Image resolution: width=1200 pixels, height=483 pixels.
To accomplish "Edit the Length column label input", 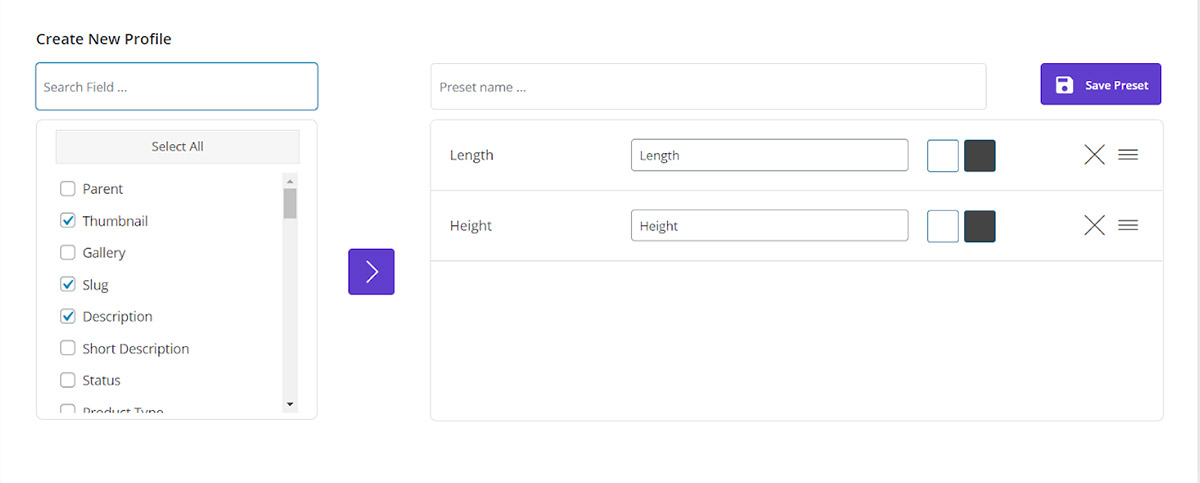I will coord(769,156).
